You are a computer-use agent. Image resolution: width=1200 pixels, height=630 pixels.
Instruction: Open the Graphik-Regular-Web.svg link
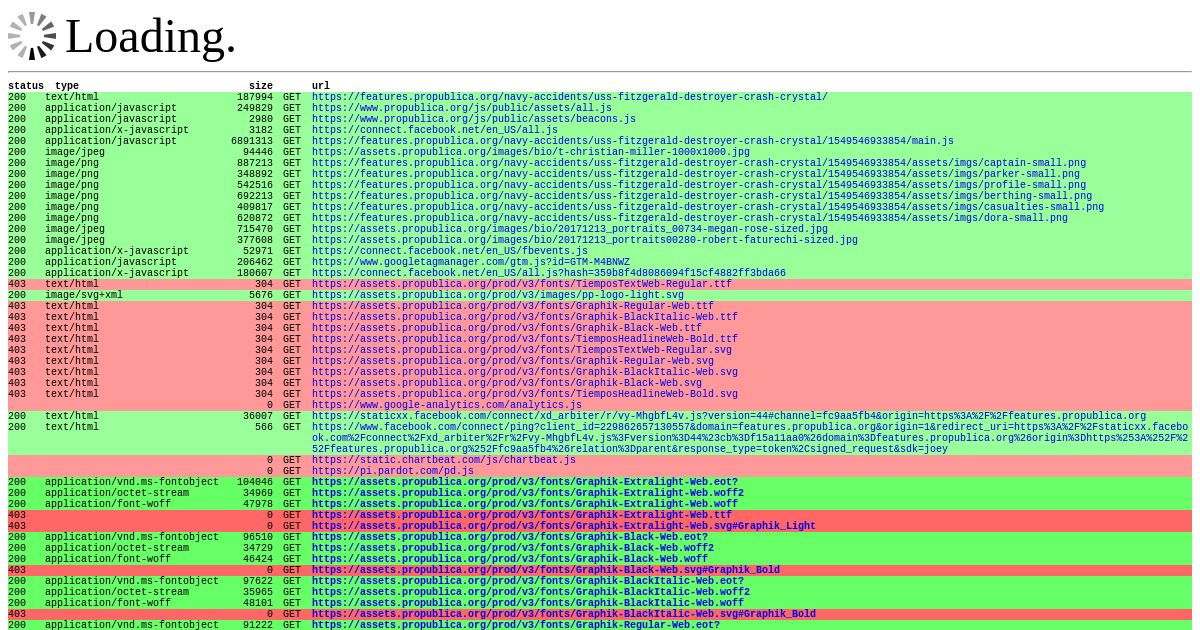click(x=513, y=361)
